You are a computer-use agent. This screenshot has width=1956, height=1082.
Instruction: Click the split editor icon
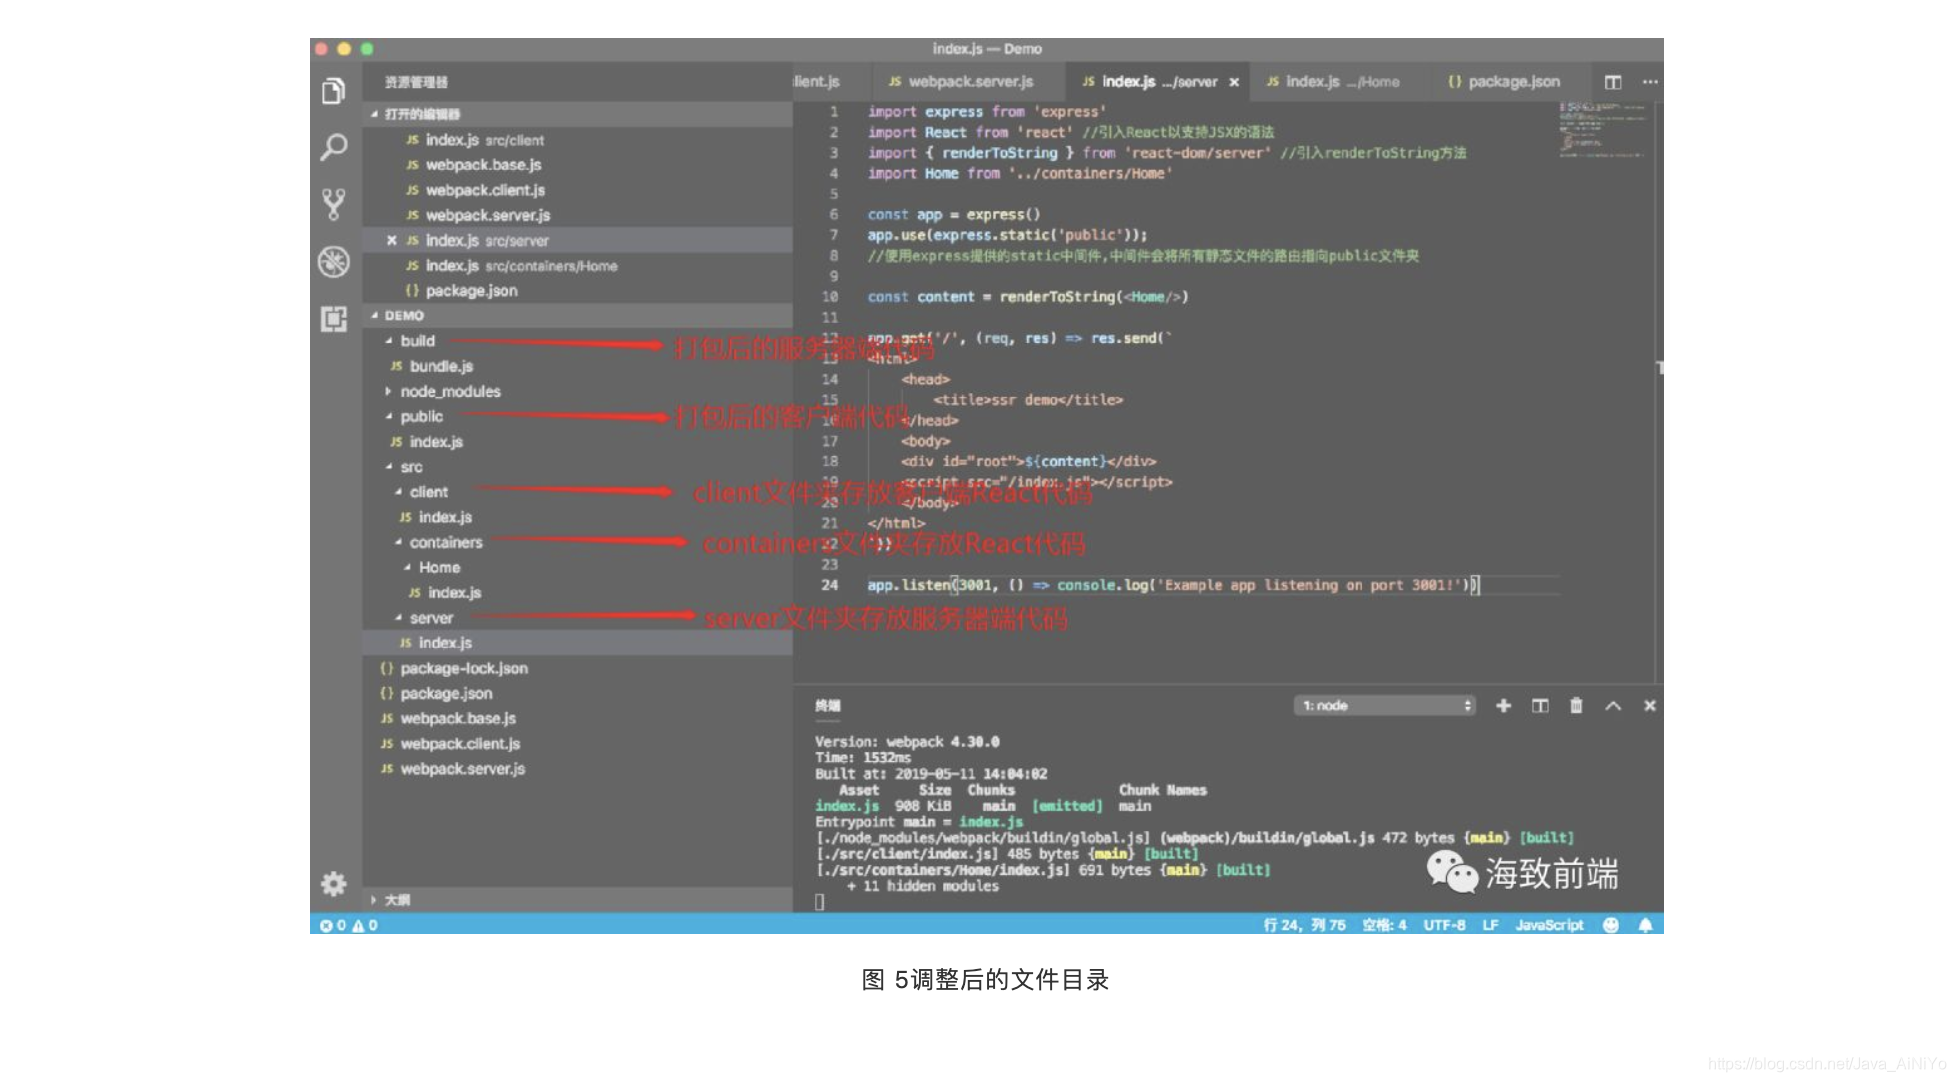point(1613,82)
